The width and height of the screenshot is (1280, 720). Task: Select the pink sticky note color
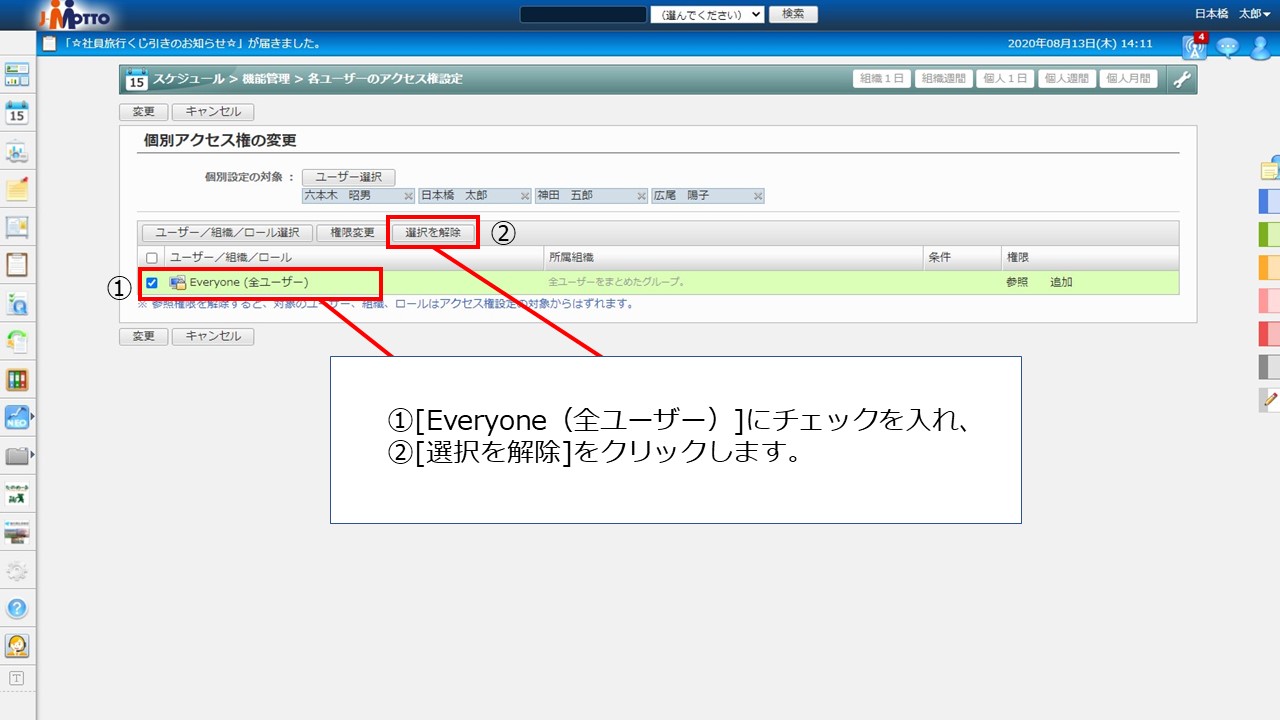1270,300
